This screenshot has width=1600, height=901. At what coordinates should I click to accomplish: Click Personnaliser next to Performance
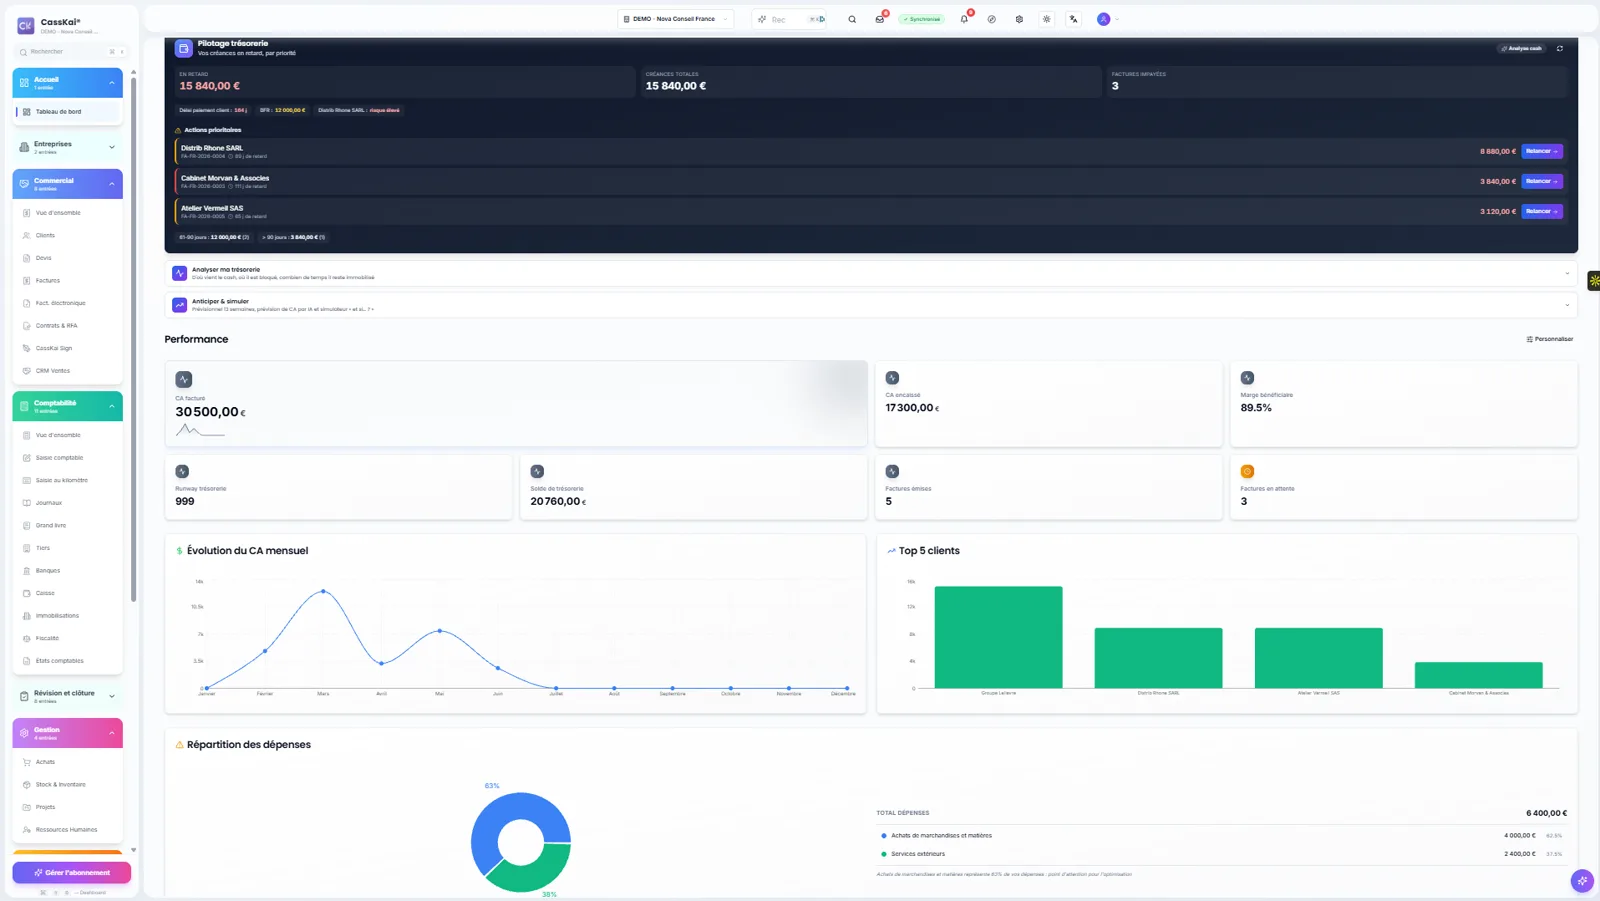tap(1550, 339)
